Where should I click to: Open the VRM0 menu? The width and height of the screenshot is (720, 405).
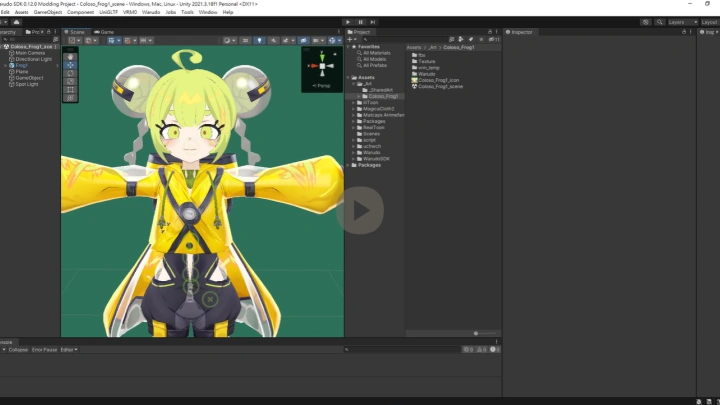(130, 12)
